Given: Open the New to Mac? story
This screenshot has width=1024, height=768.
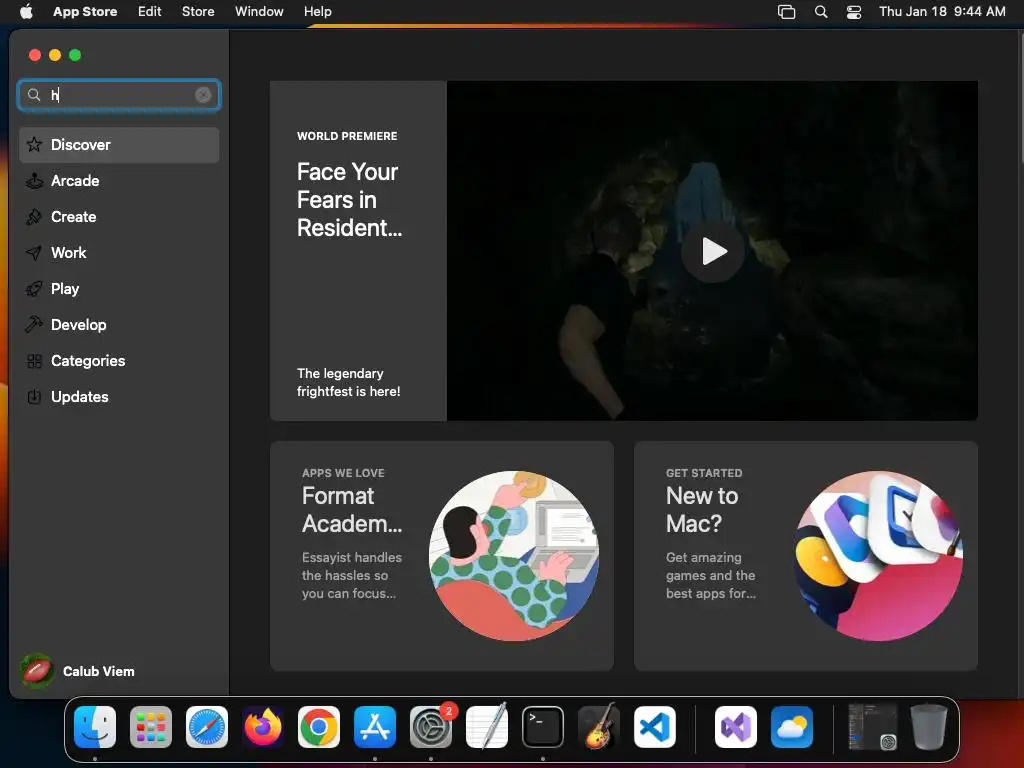Looking at the screenshot, I should point(805,556).
